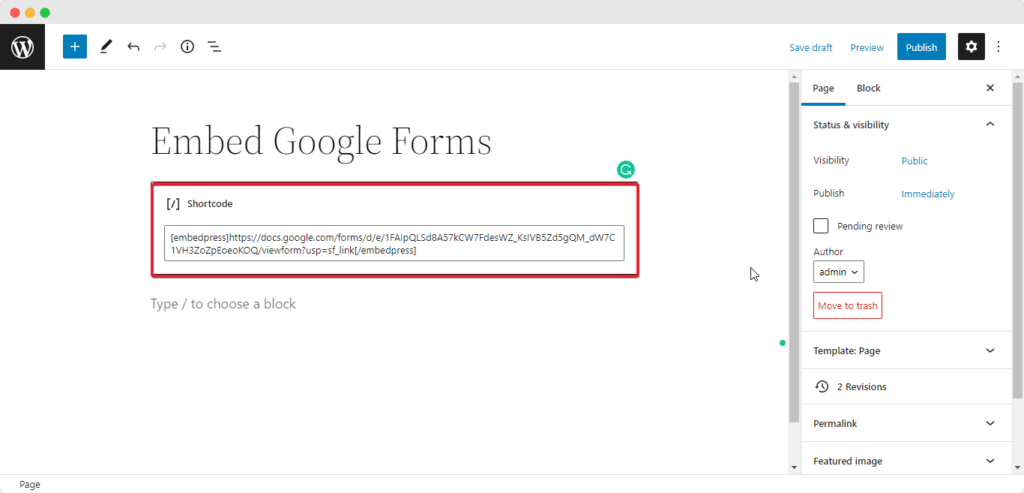Click the Shortcode block label

210,204
